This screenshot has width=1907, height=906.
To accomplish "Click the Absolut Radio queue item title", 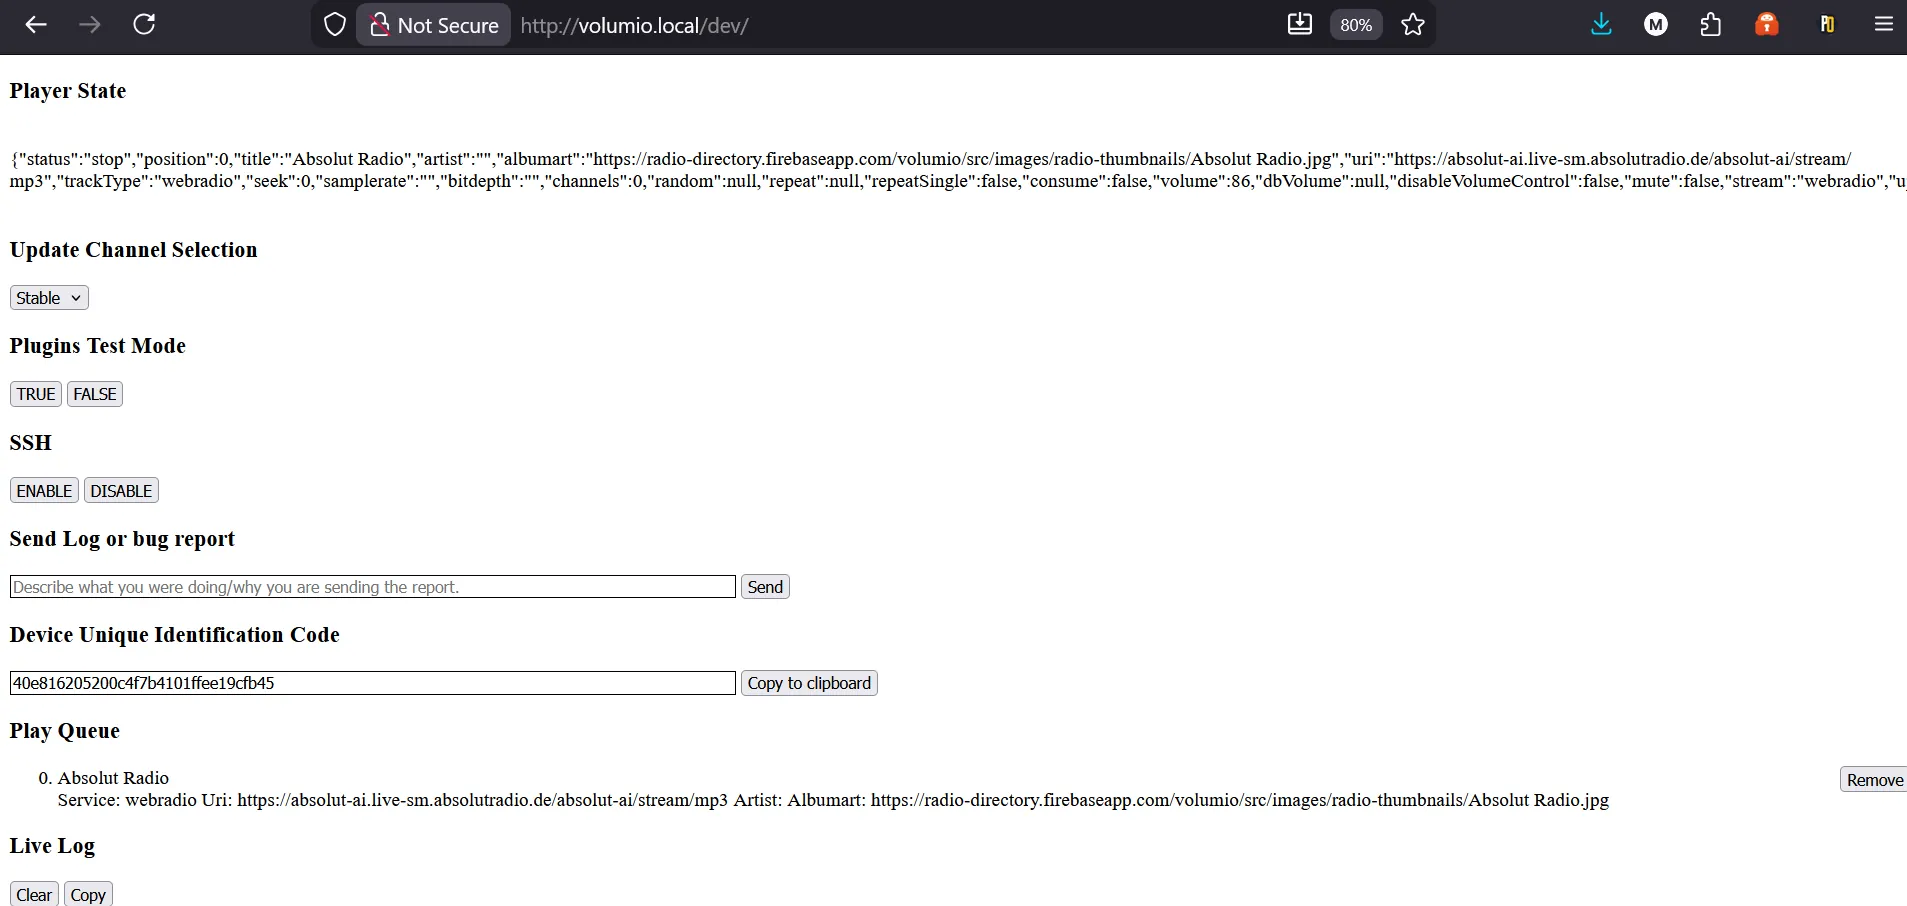I will [113, 778].
